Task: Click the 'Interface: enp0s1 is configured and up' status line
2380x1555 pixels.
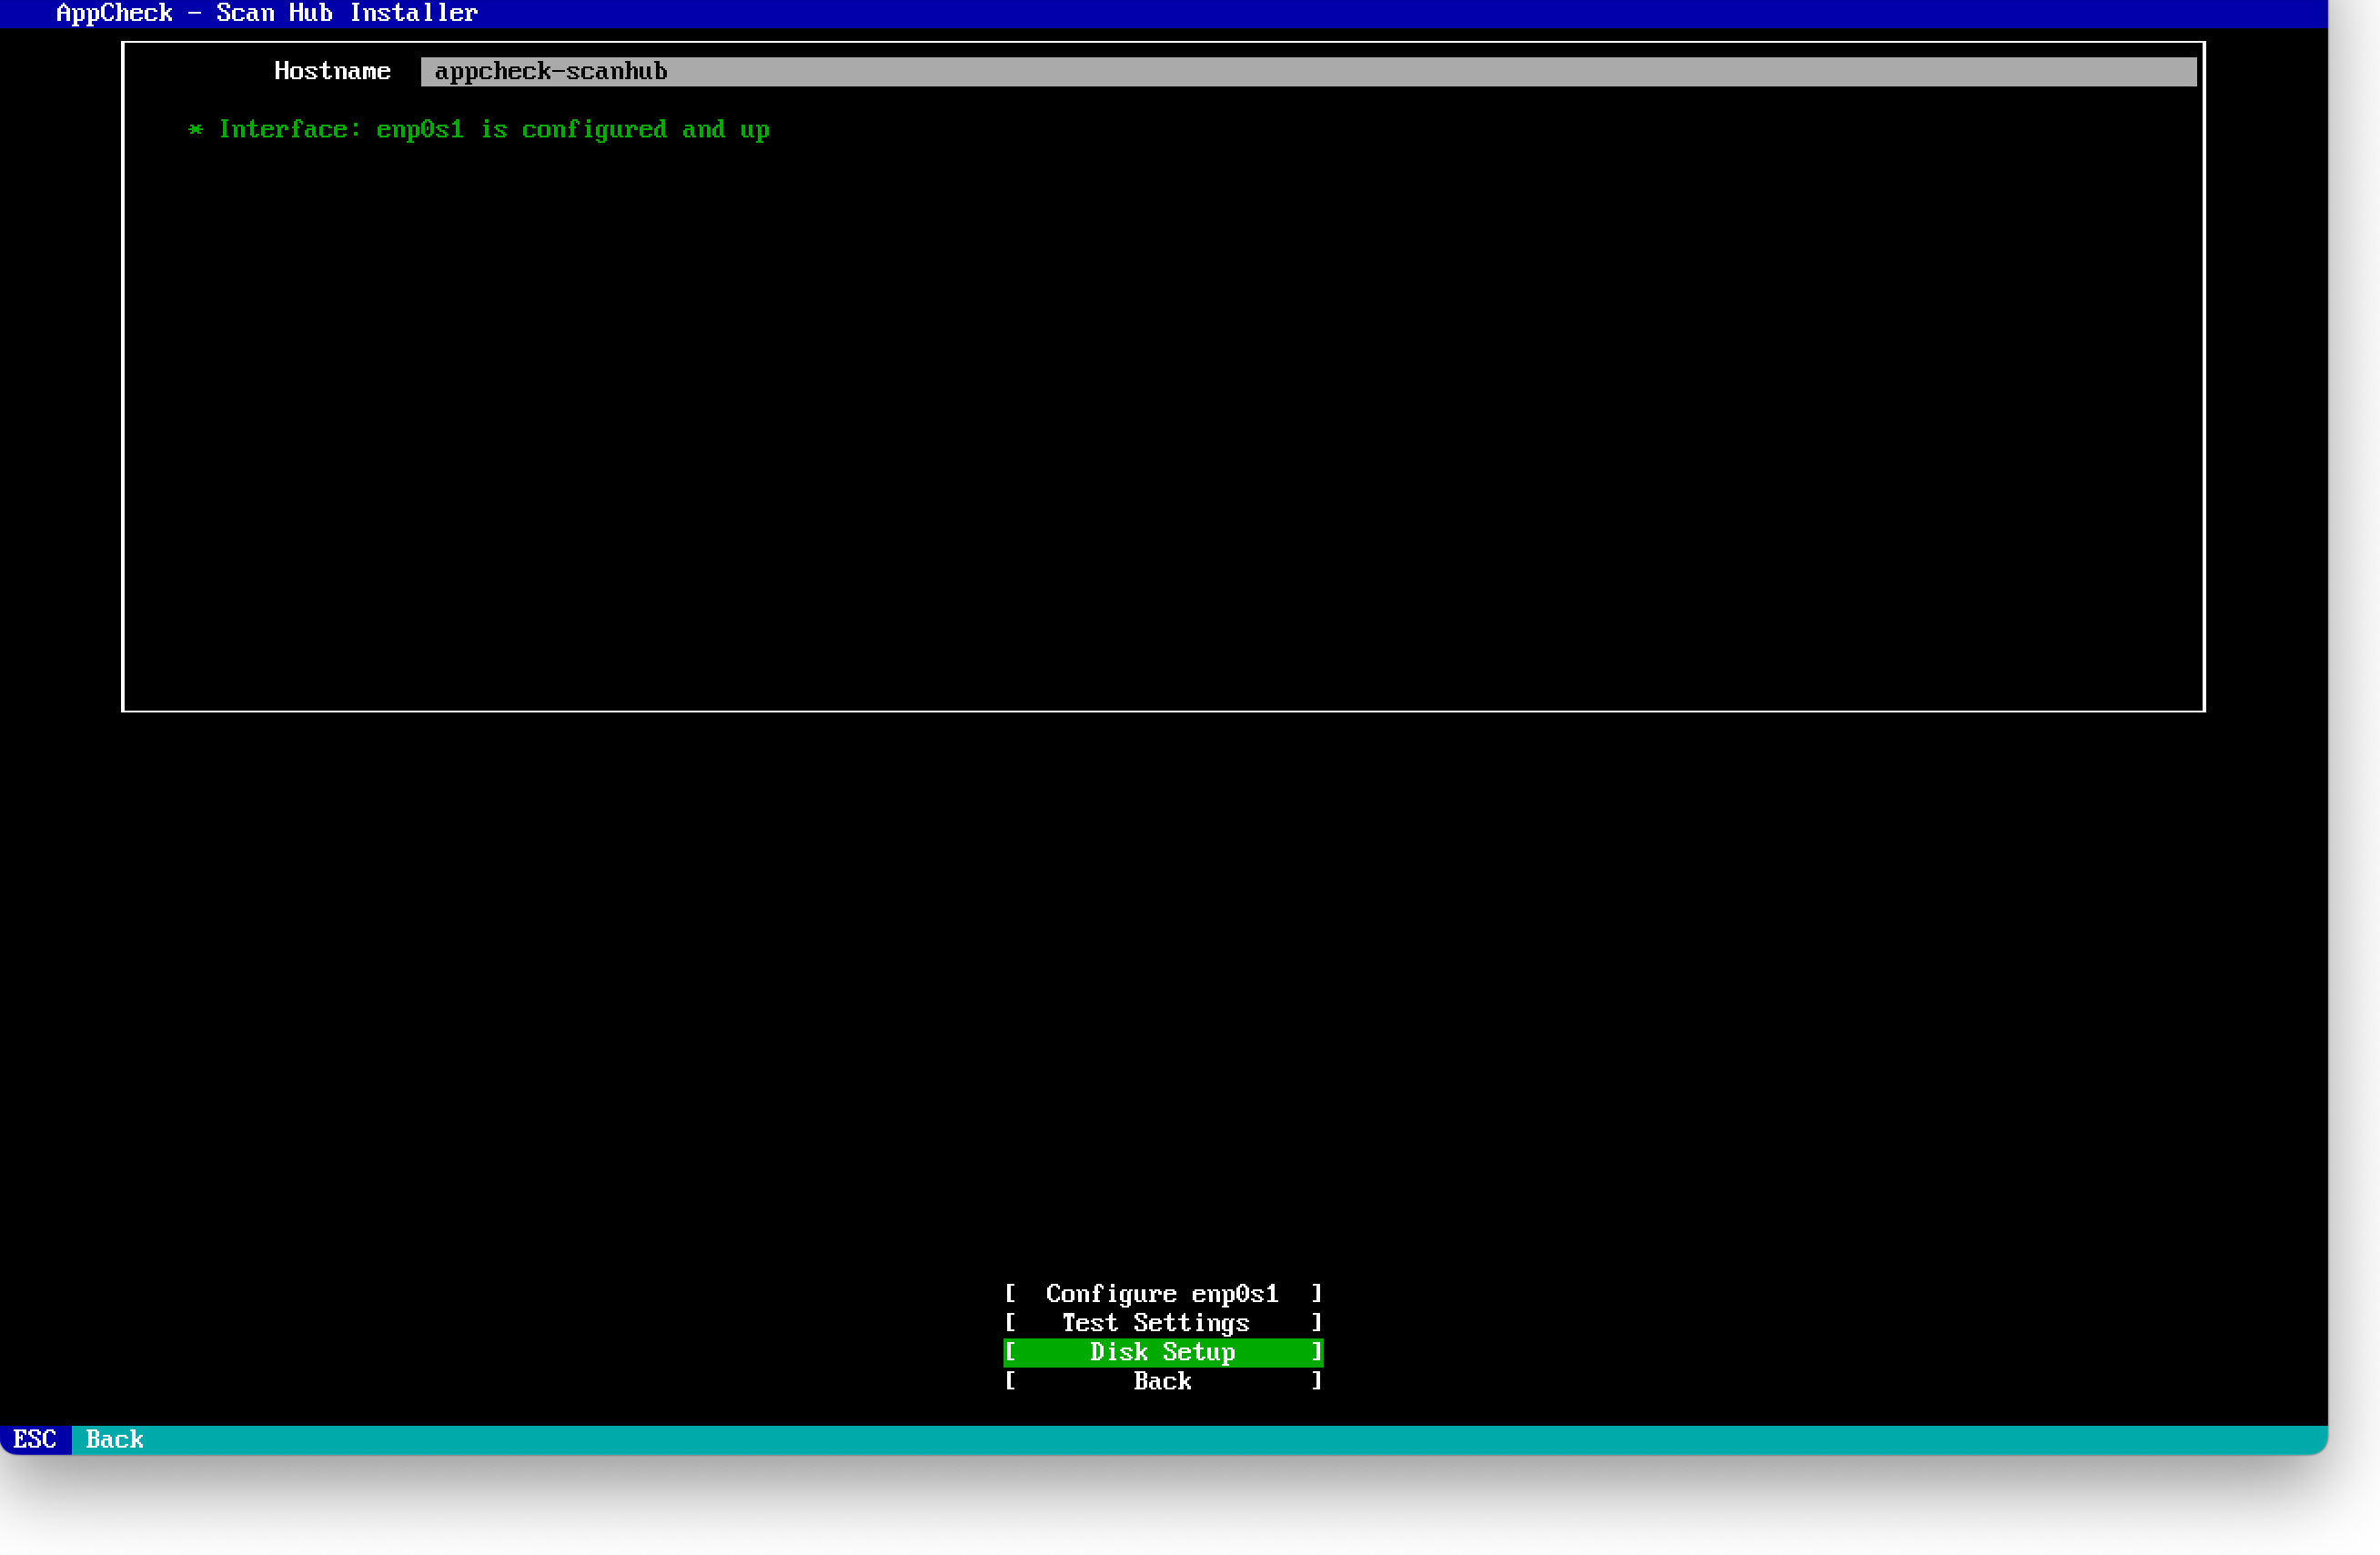Action: [479, 130]
